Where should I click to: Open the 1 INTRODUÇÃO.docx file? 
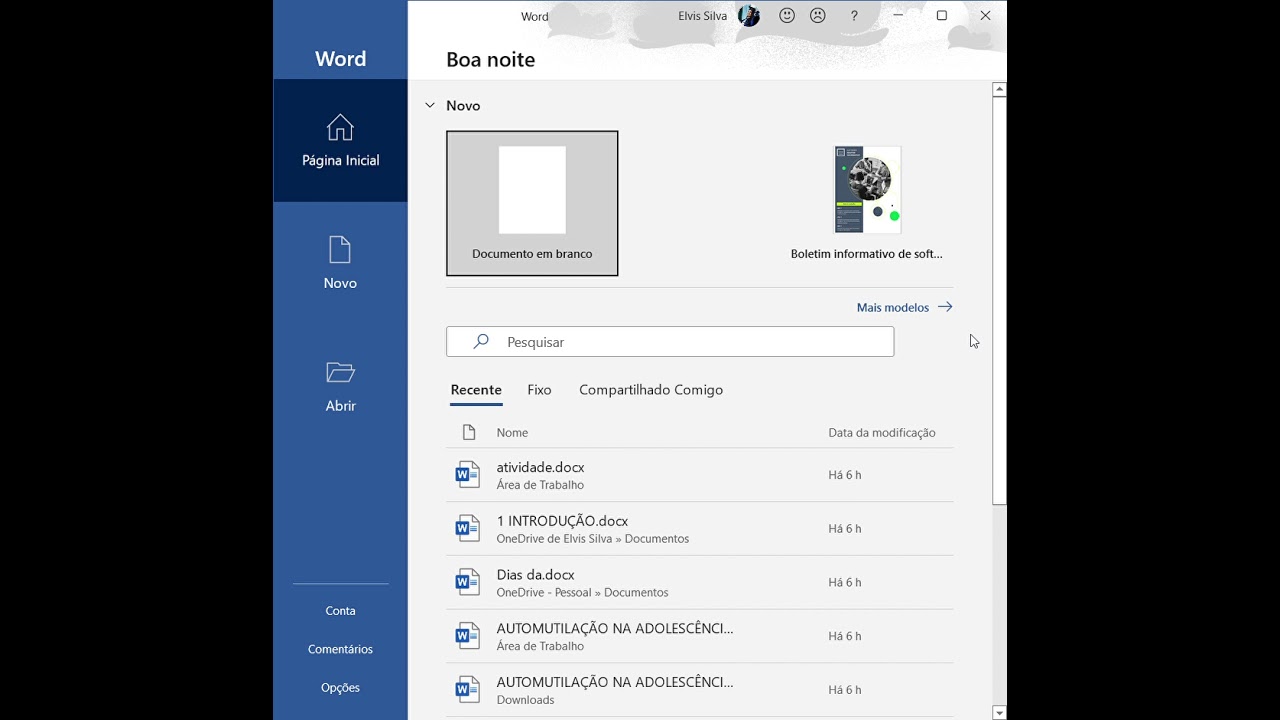[699, 528]
